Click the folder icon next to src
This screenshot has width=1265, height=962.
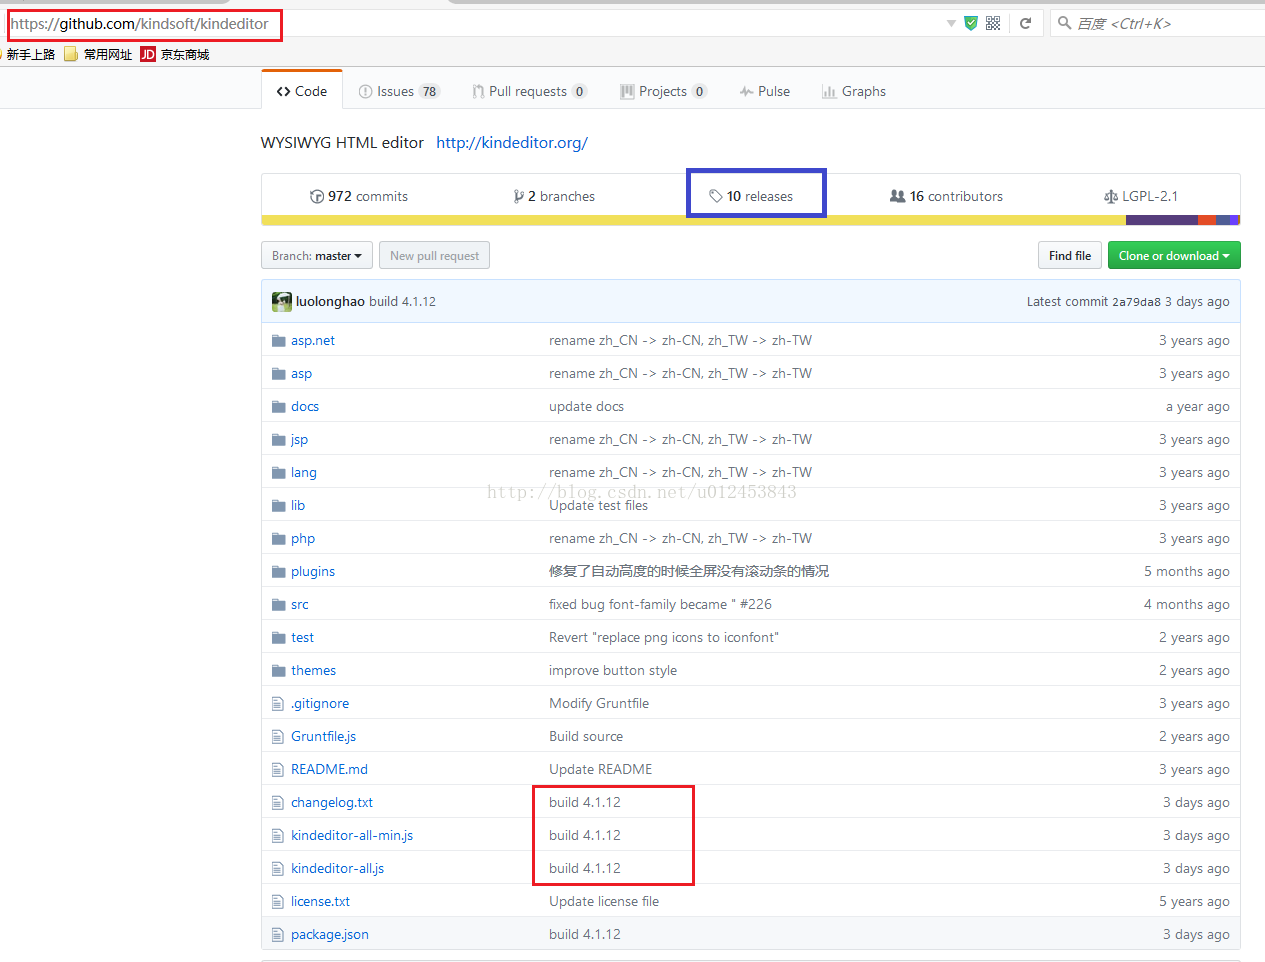click(x=279, y=605)
